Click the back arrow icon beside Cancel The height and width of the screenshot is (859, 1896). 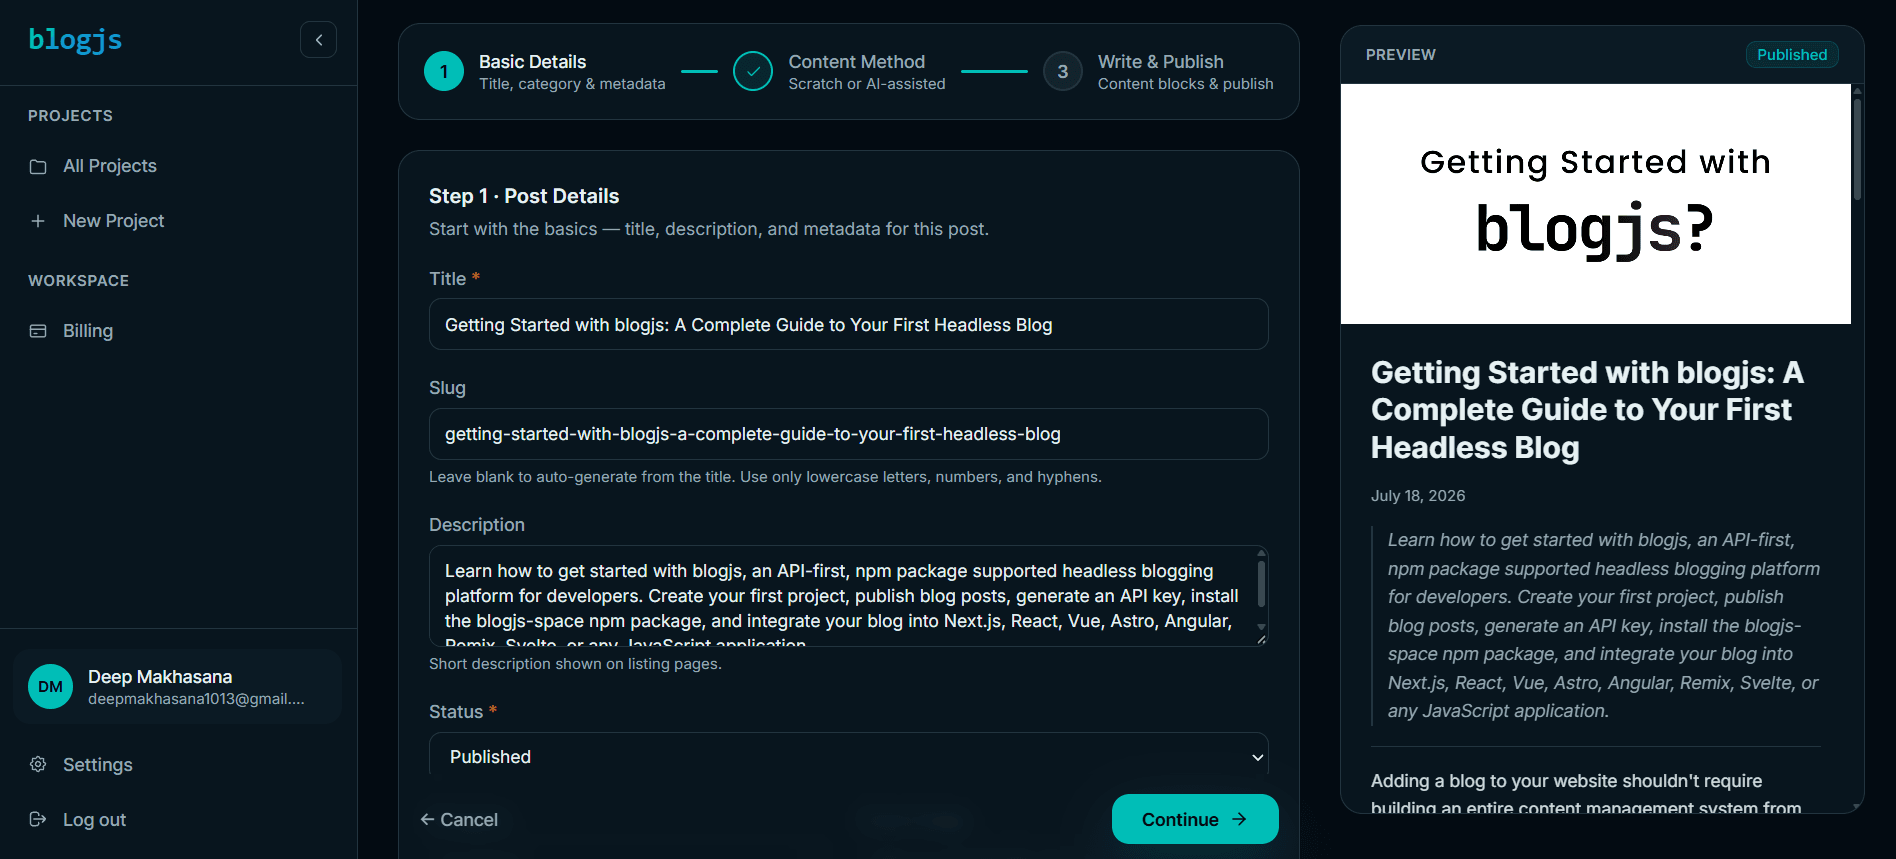pyautogui.click(x=427, y=820)
